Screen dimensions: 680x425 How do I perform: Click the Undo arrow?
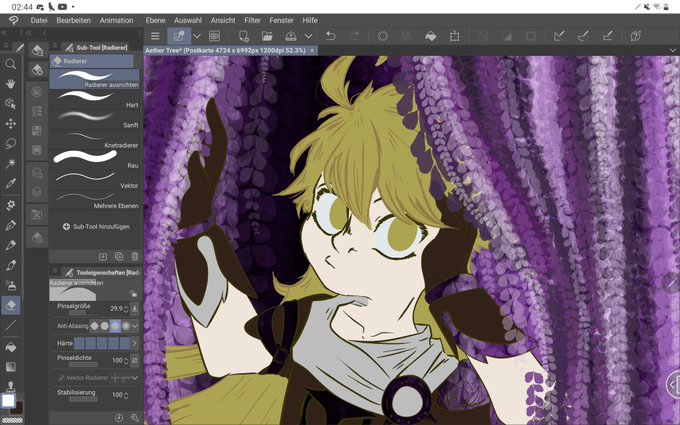330,36
